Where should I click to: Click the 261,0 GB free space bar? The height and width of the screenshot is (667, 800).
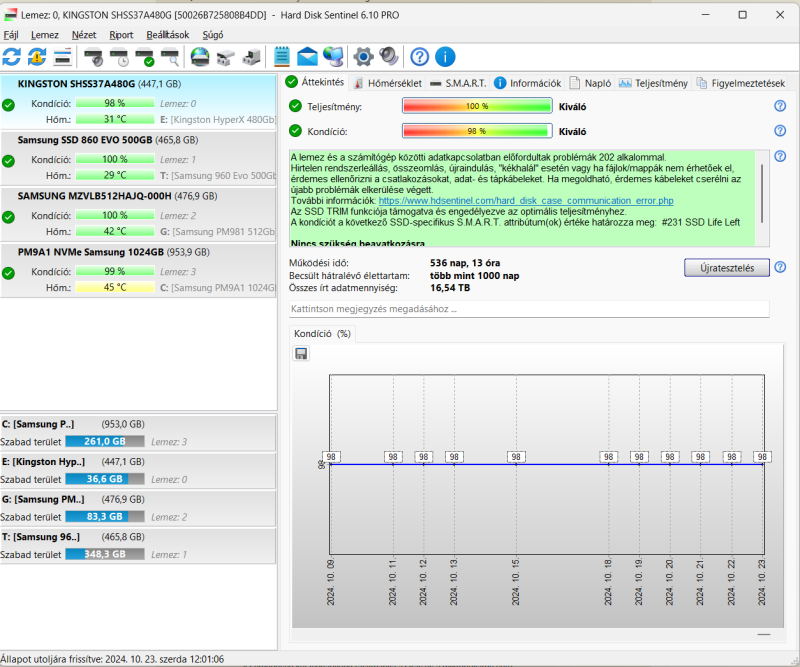pos(105,441)
